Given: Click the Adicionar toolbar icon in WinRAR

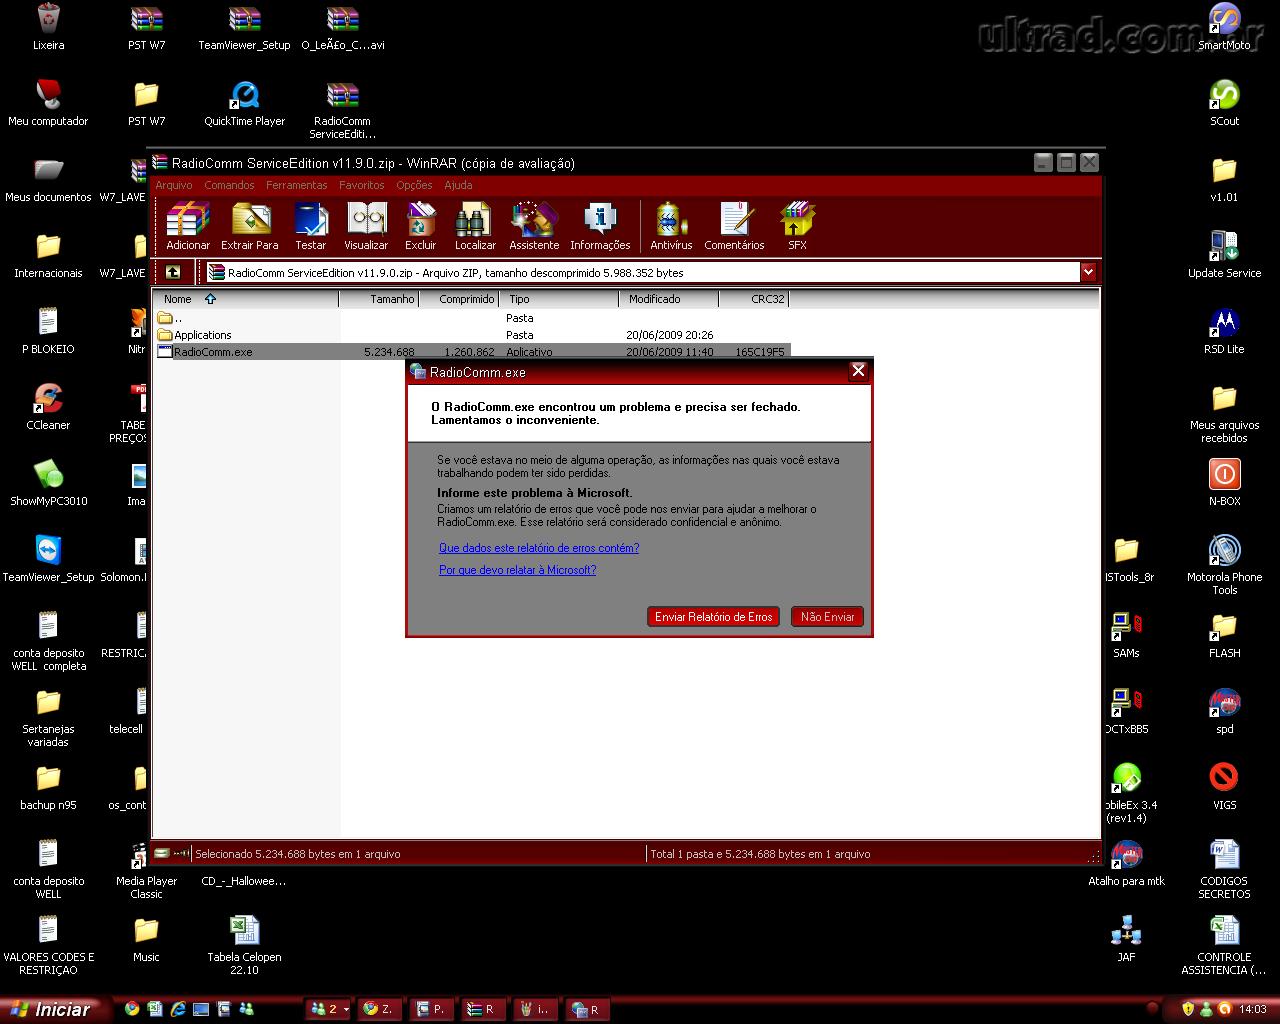Looking at the screenshot, I should coord(188,226).
